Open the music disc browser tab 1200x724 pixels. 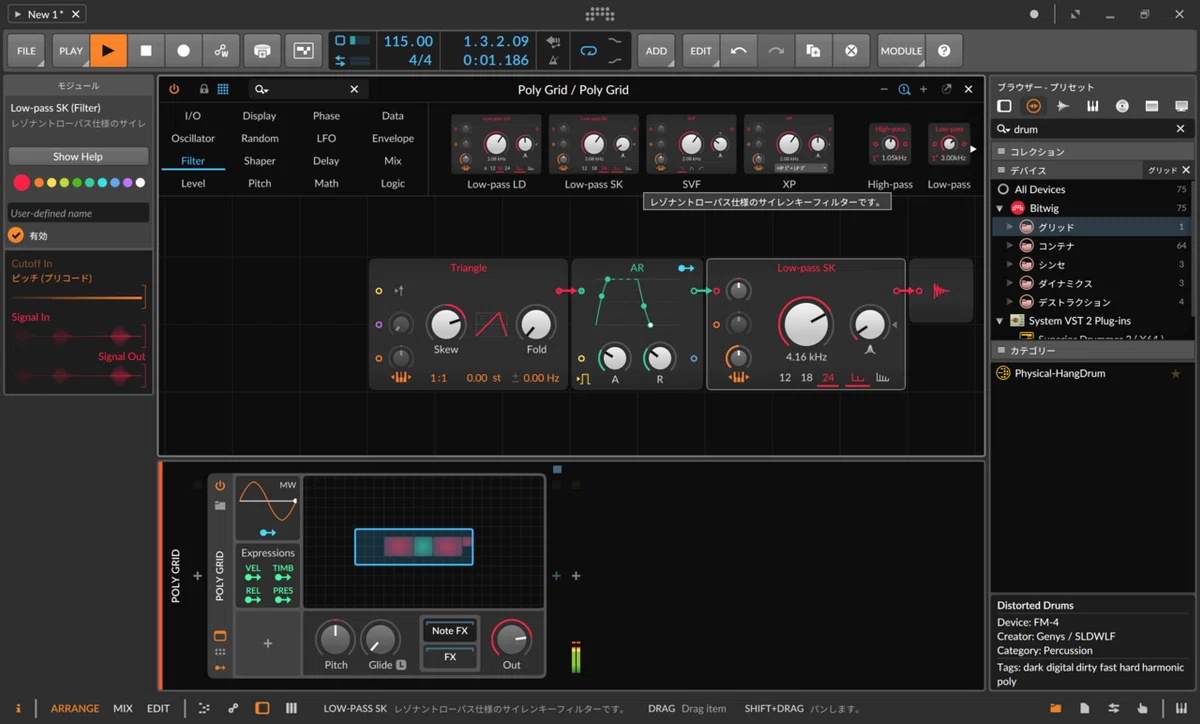point(1122,106)
